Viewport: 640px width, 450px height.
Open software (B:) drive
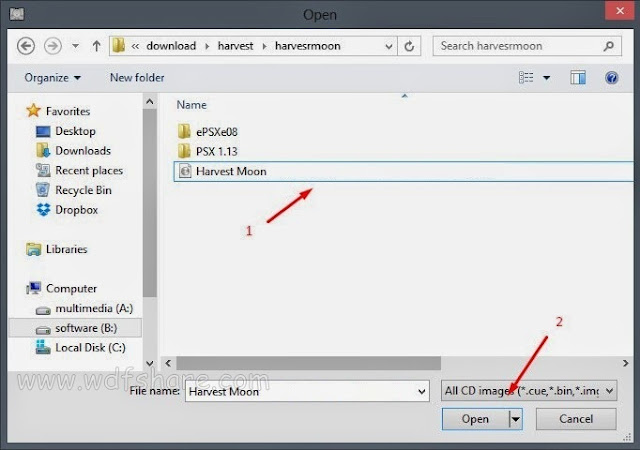86,328
